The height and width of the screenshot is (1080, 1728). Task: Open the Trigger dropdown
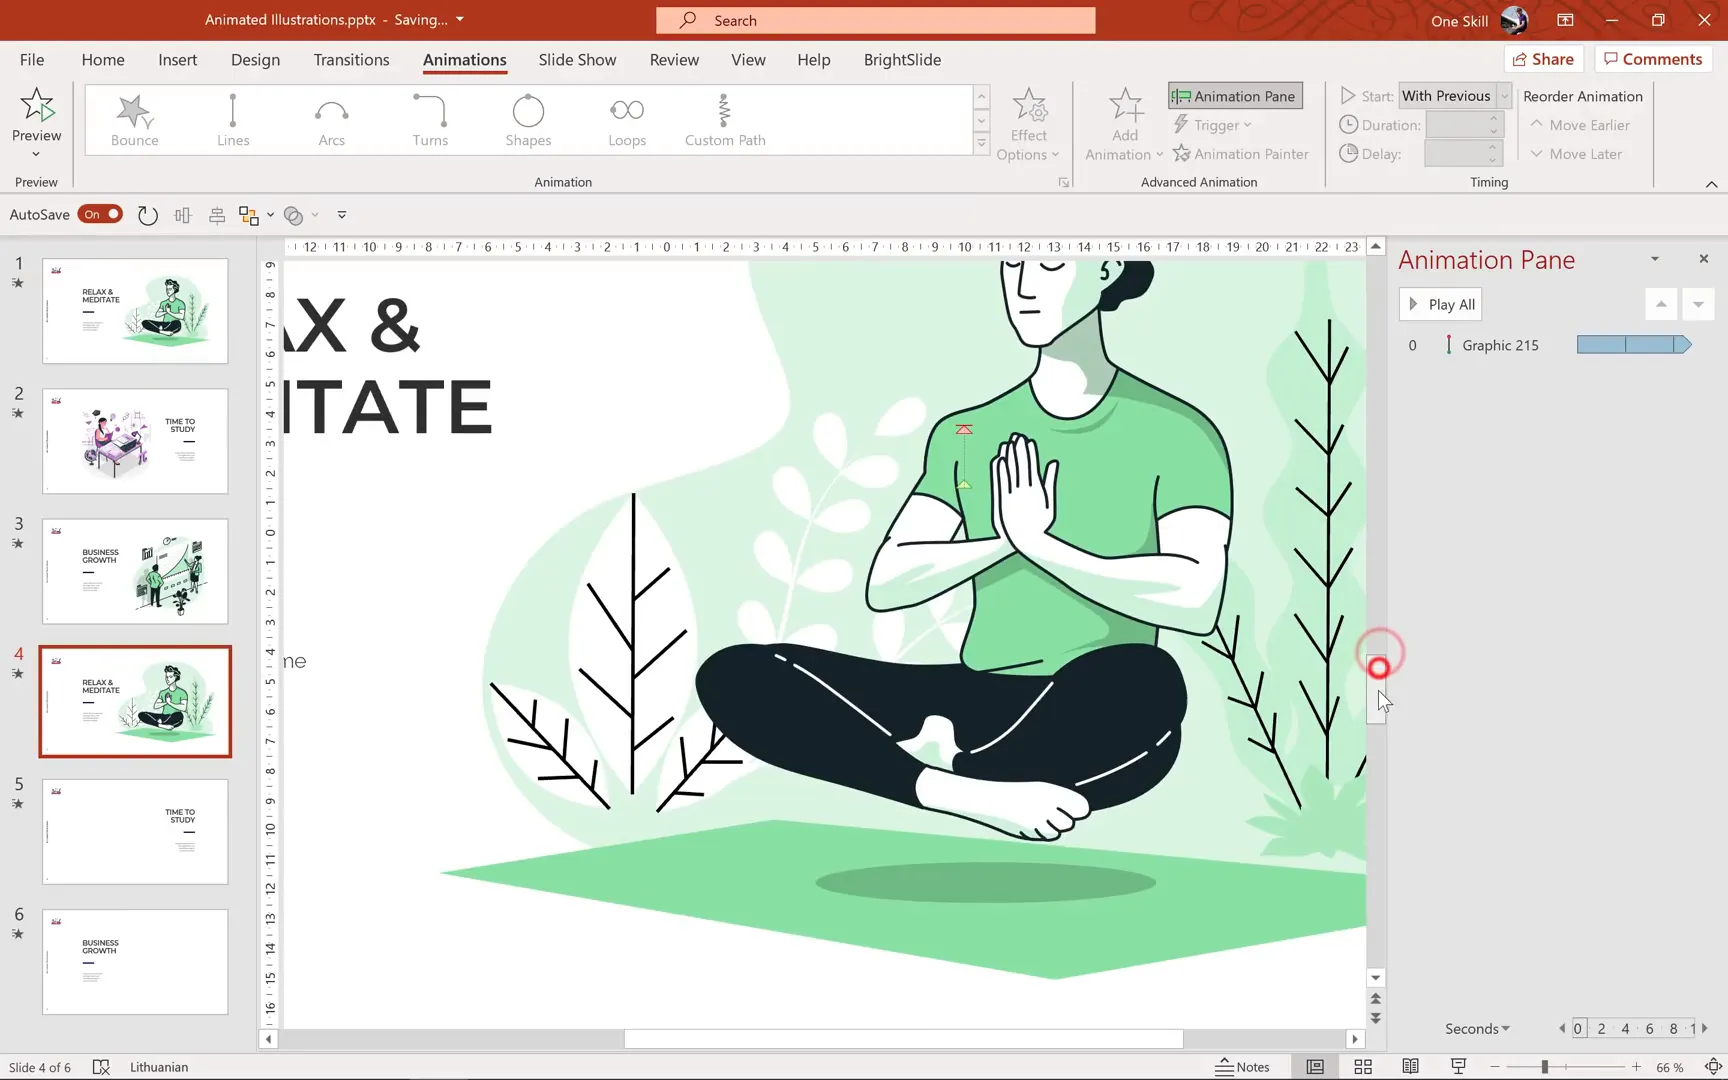click(x=1213, y=124)
